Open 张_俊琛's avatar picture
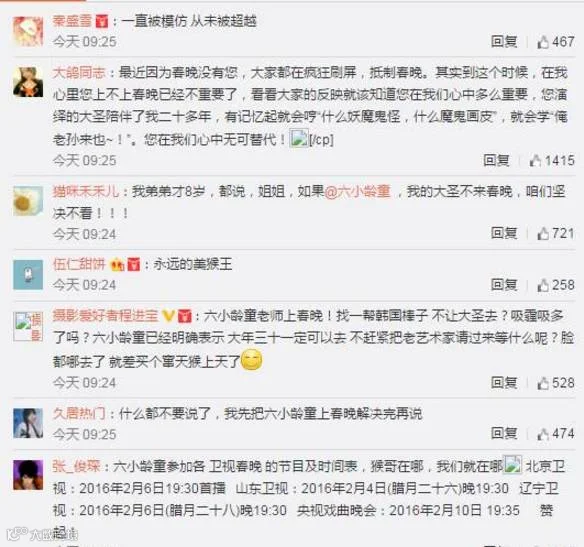The width and height of the screenshot is (584, 547). click(x=28, y=475)
